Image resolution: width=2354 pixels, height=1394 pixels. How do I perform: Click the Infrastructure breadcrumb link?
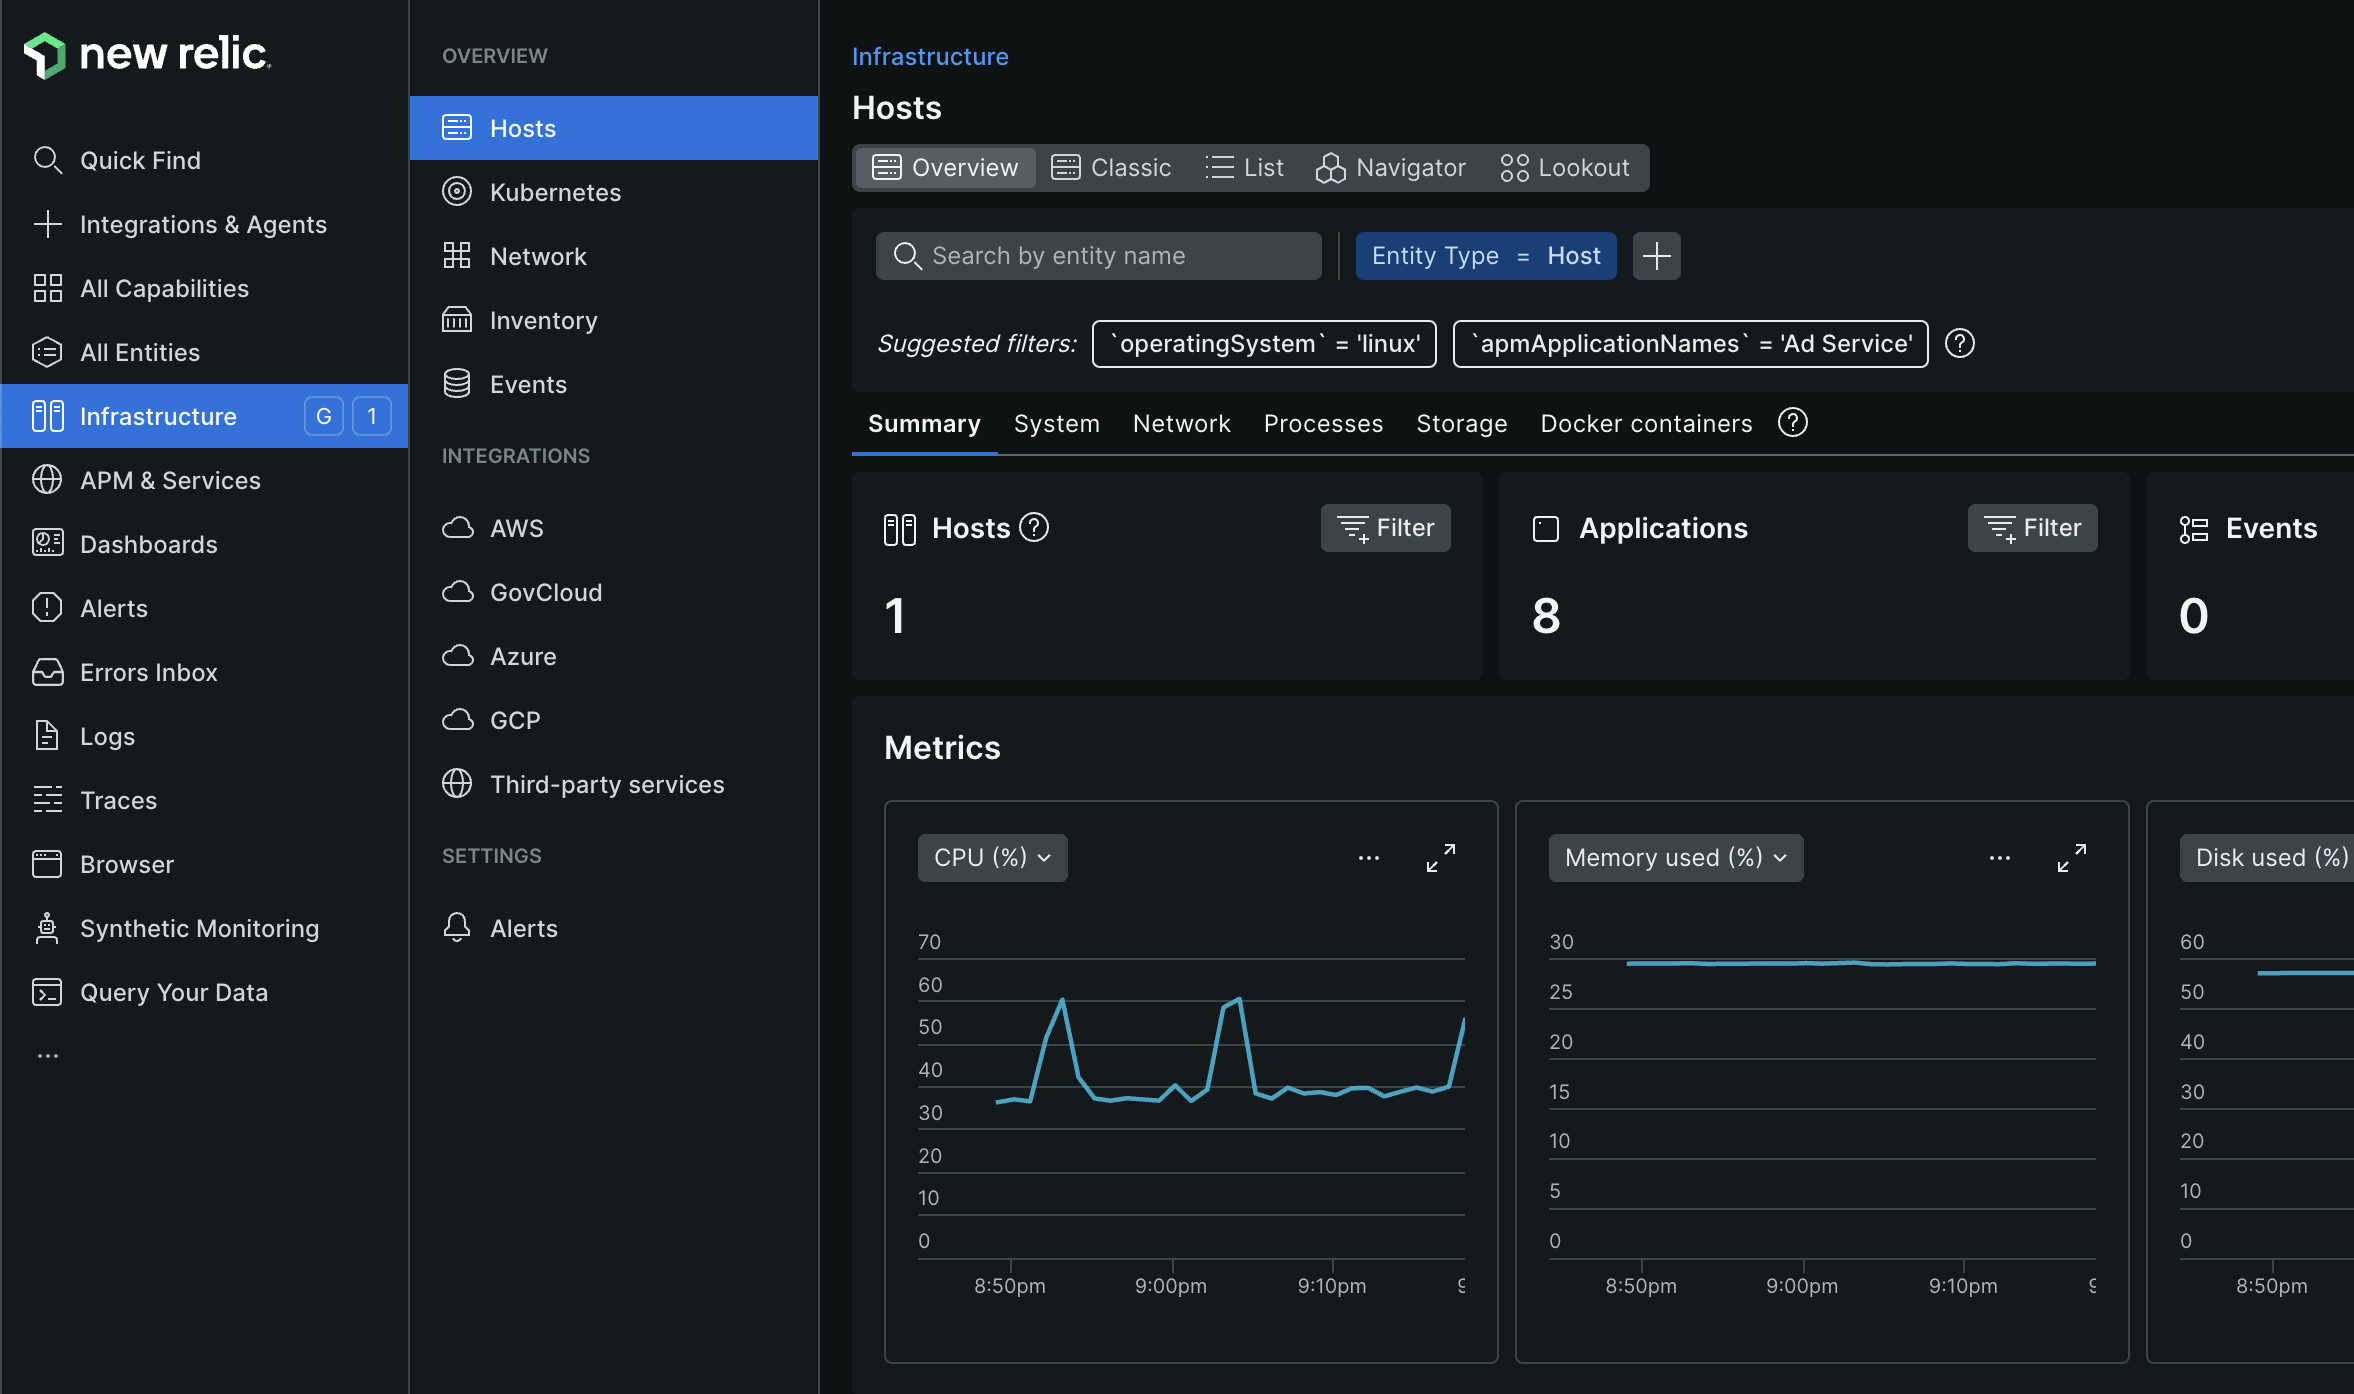tap(930, 56)
